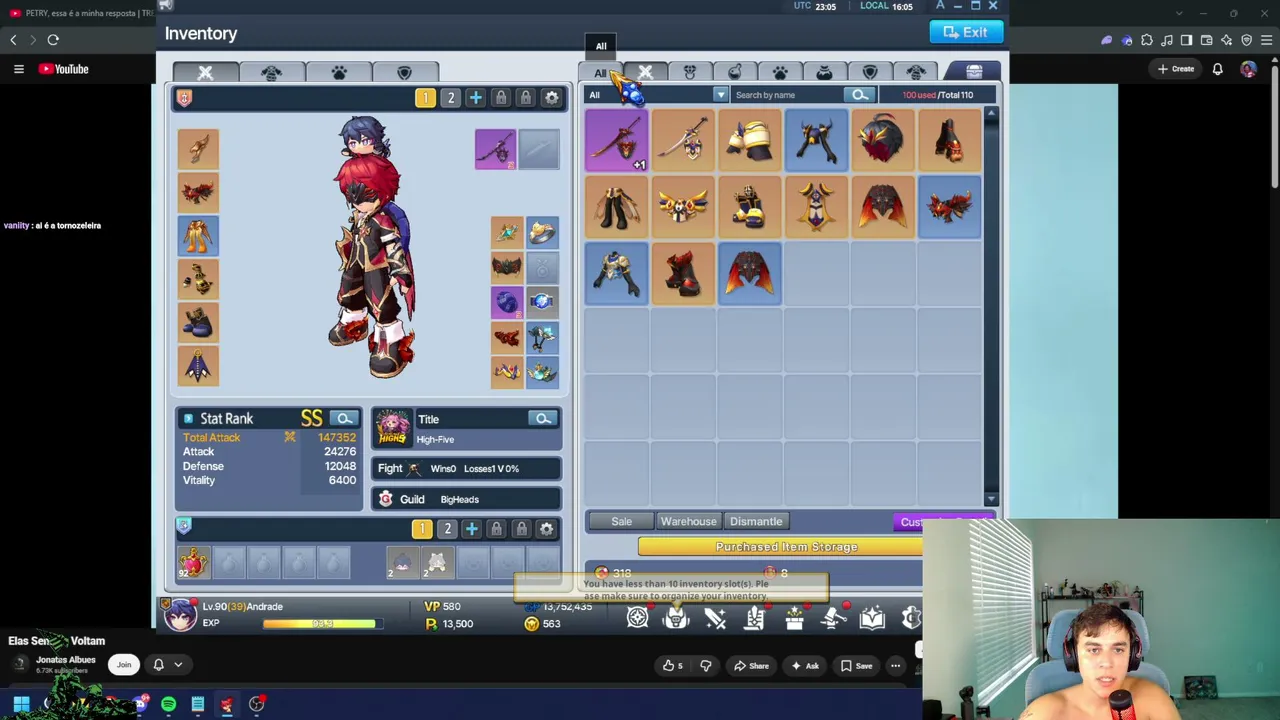
Task: Open YouTube Create button
Action: (1176, 69)
